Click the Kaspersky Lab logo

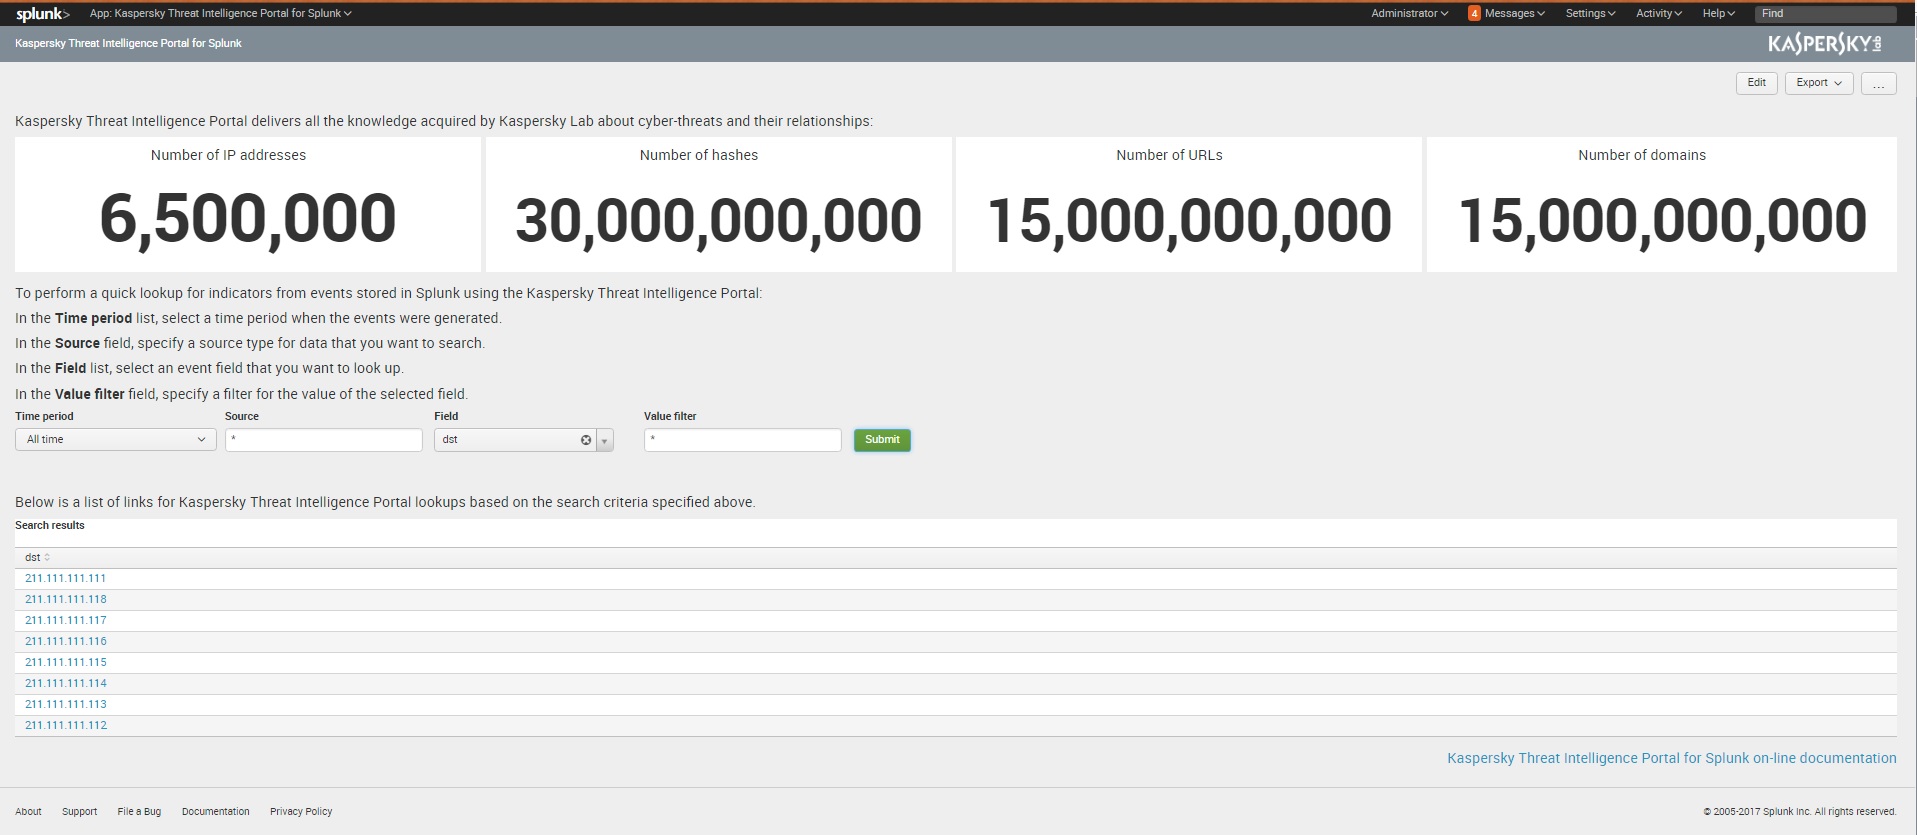[x=1825, y=44]
